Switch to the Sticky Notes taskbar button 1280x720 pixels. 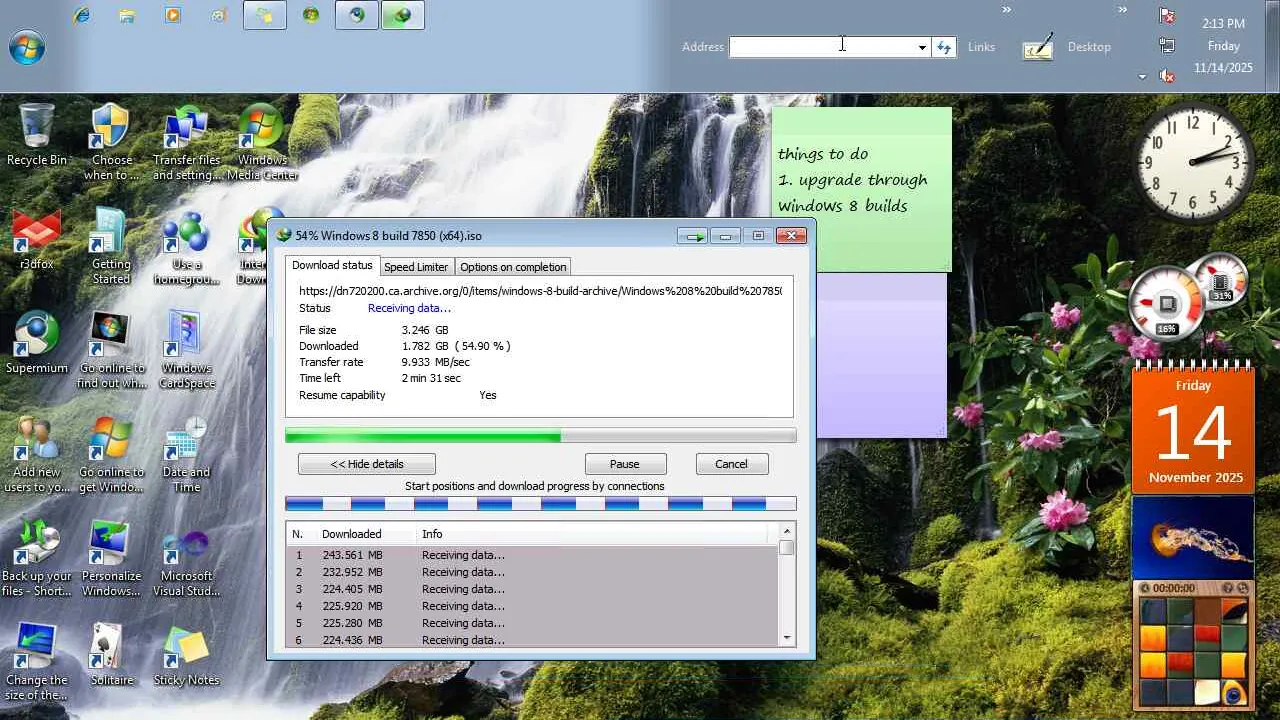(265, 15)
